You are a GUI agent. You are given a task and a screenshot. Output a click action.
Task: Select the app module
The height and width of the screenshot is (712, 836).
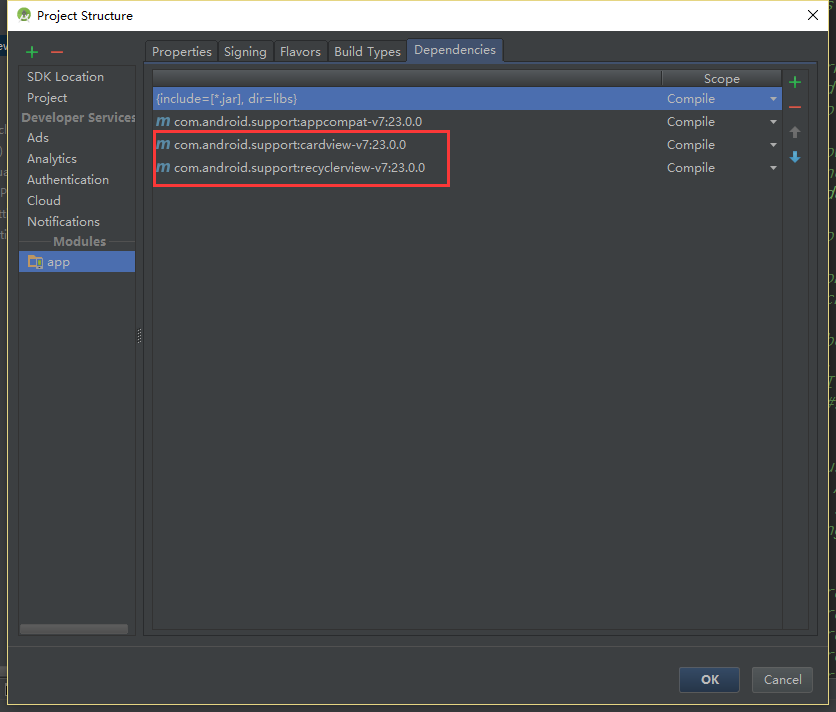coord(58,262)
